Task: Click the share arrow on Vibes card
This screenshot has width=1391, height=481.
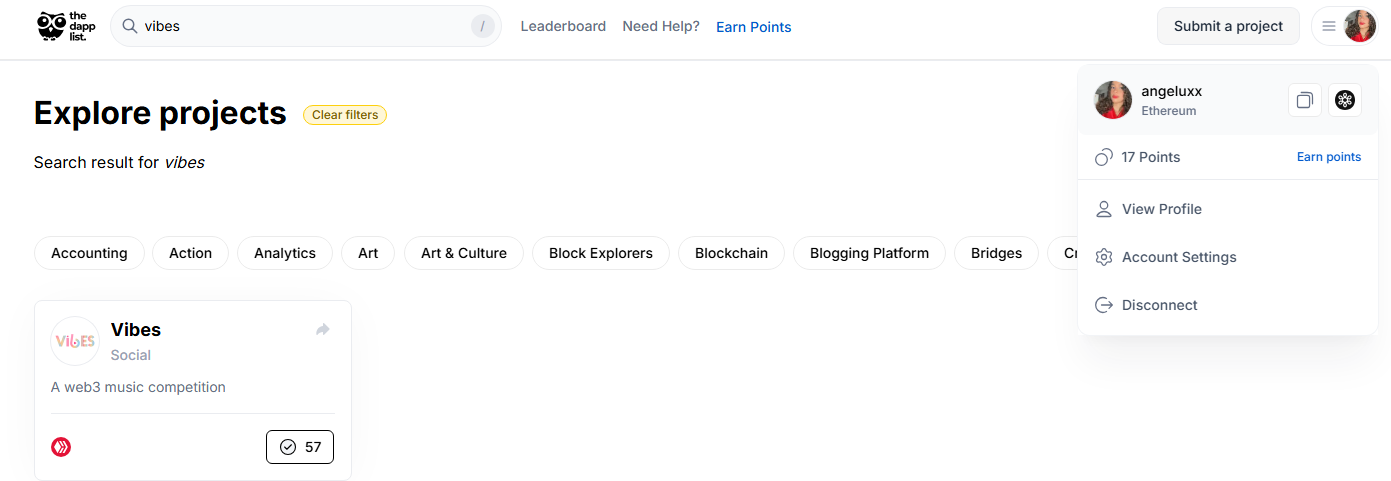Action: point(323,329)
